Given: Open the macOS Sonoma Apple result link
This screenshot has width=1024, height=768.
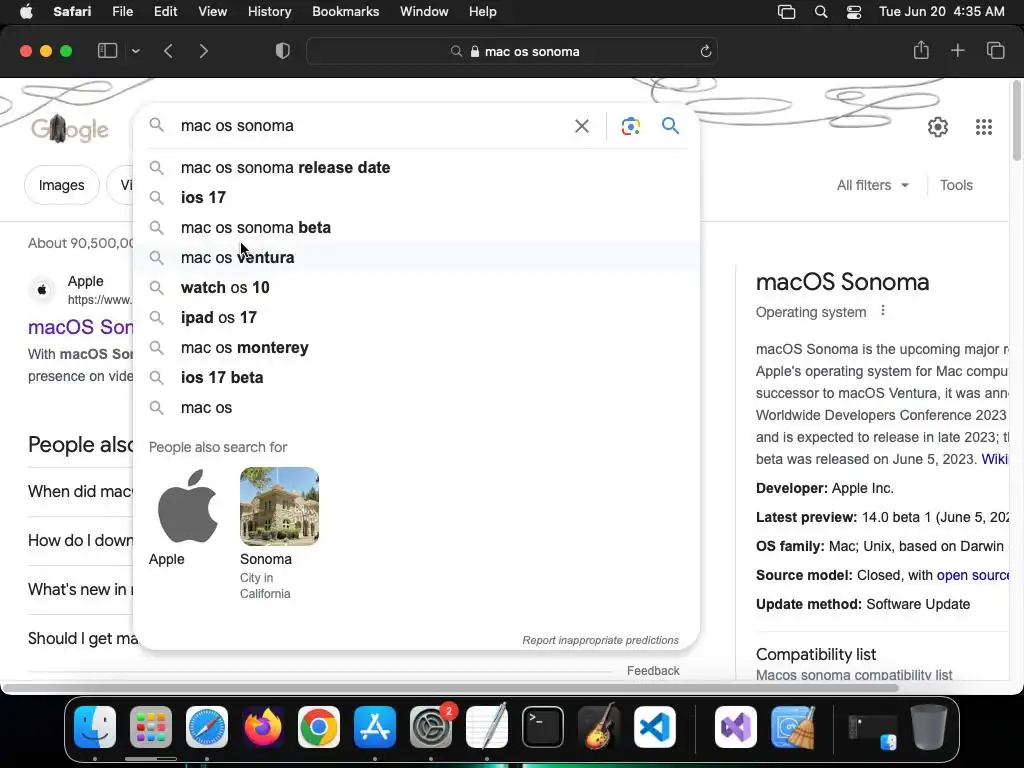Looking at the screenshot, I should pos(80,327).
